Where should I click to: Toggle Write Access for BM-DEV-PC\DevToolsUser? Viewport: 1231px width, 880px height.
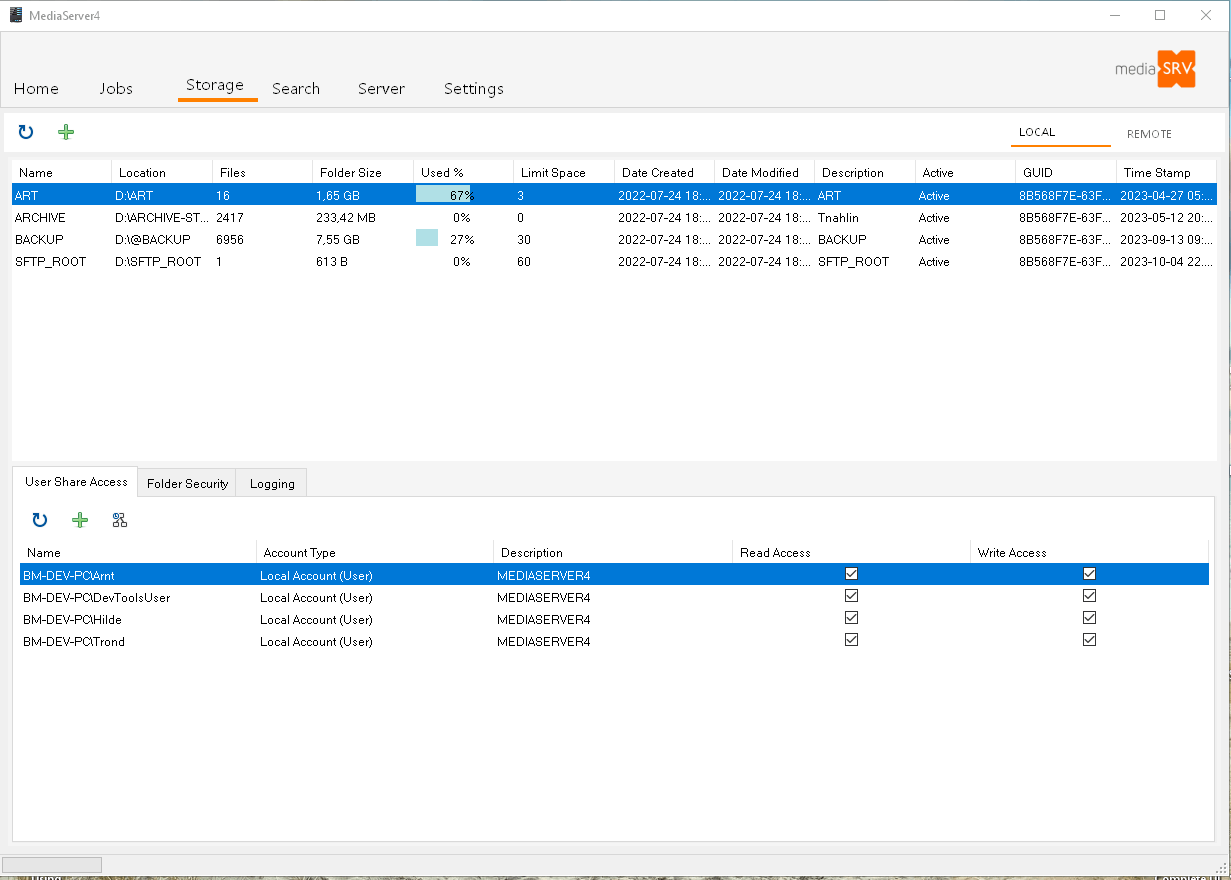pos(1089,596)
